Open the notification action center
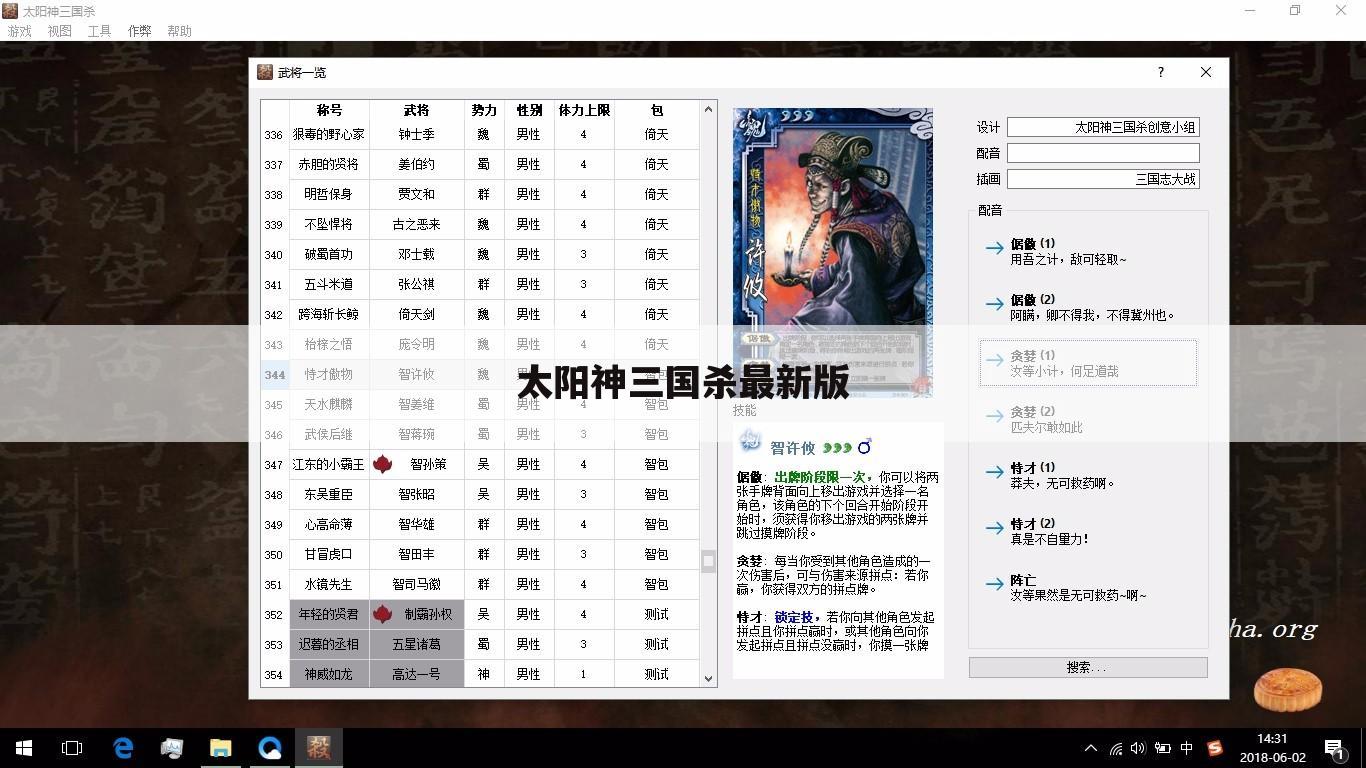Image resolution: width=1366 pixels, height=768 pixels. click(1334, 748)
